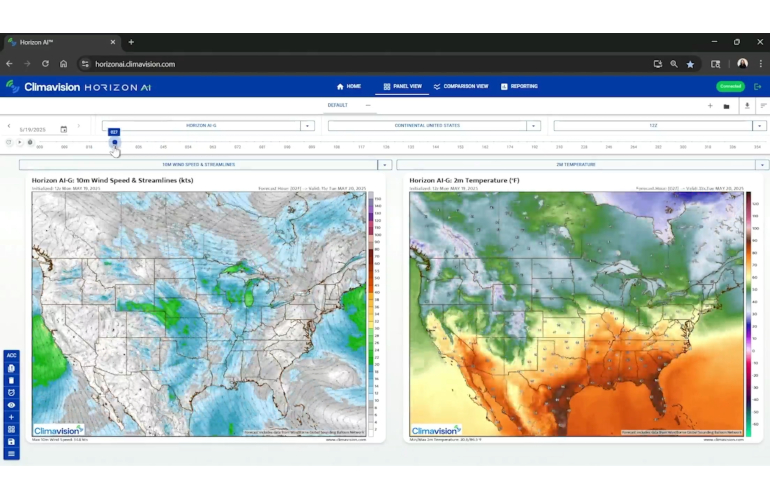Click the Home navigation link

click(349, 87)
